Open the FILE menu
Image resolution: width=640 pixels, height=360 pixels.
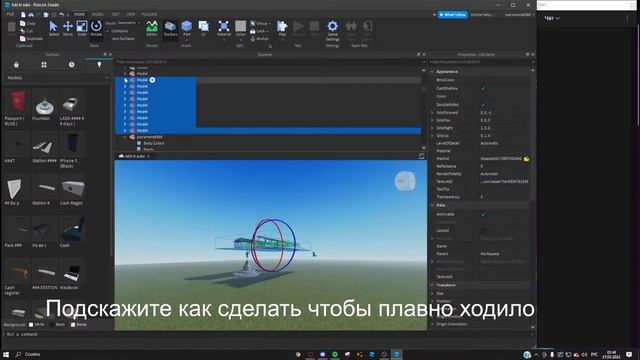pyautogui.click(x=11, y=14)
